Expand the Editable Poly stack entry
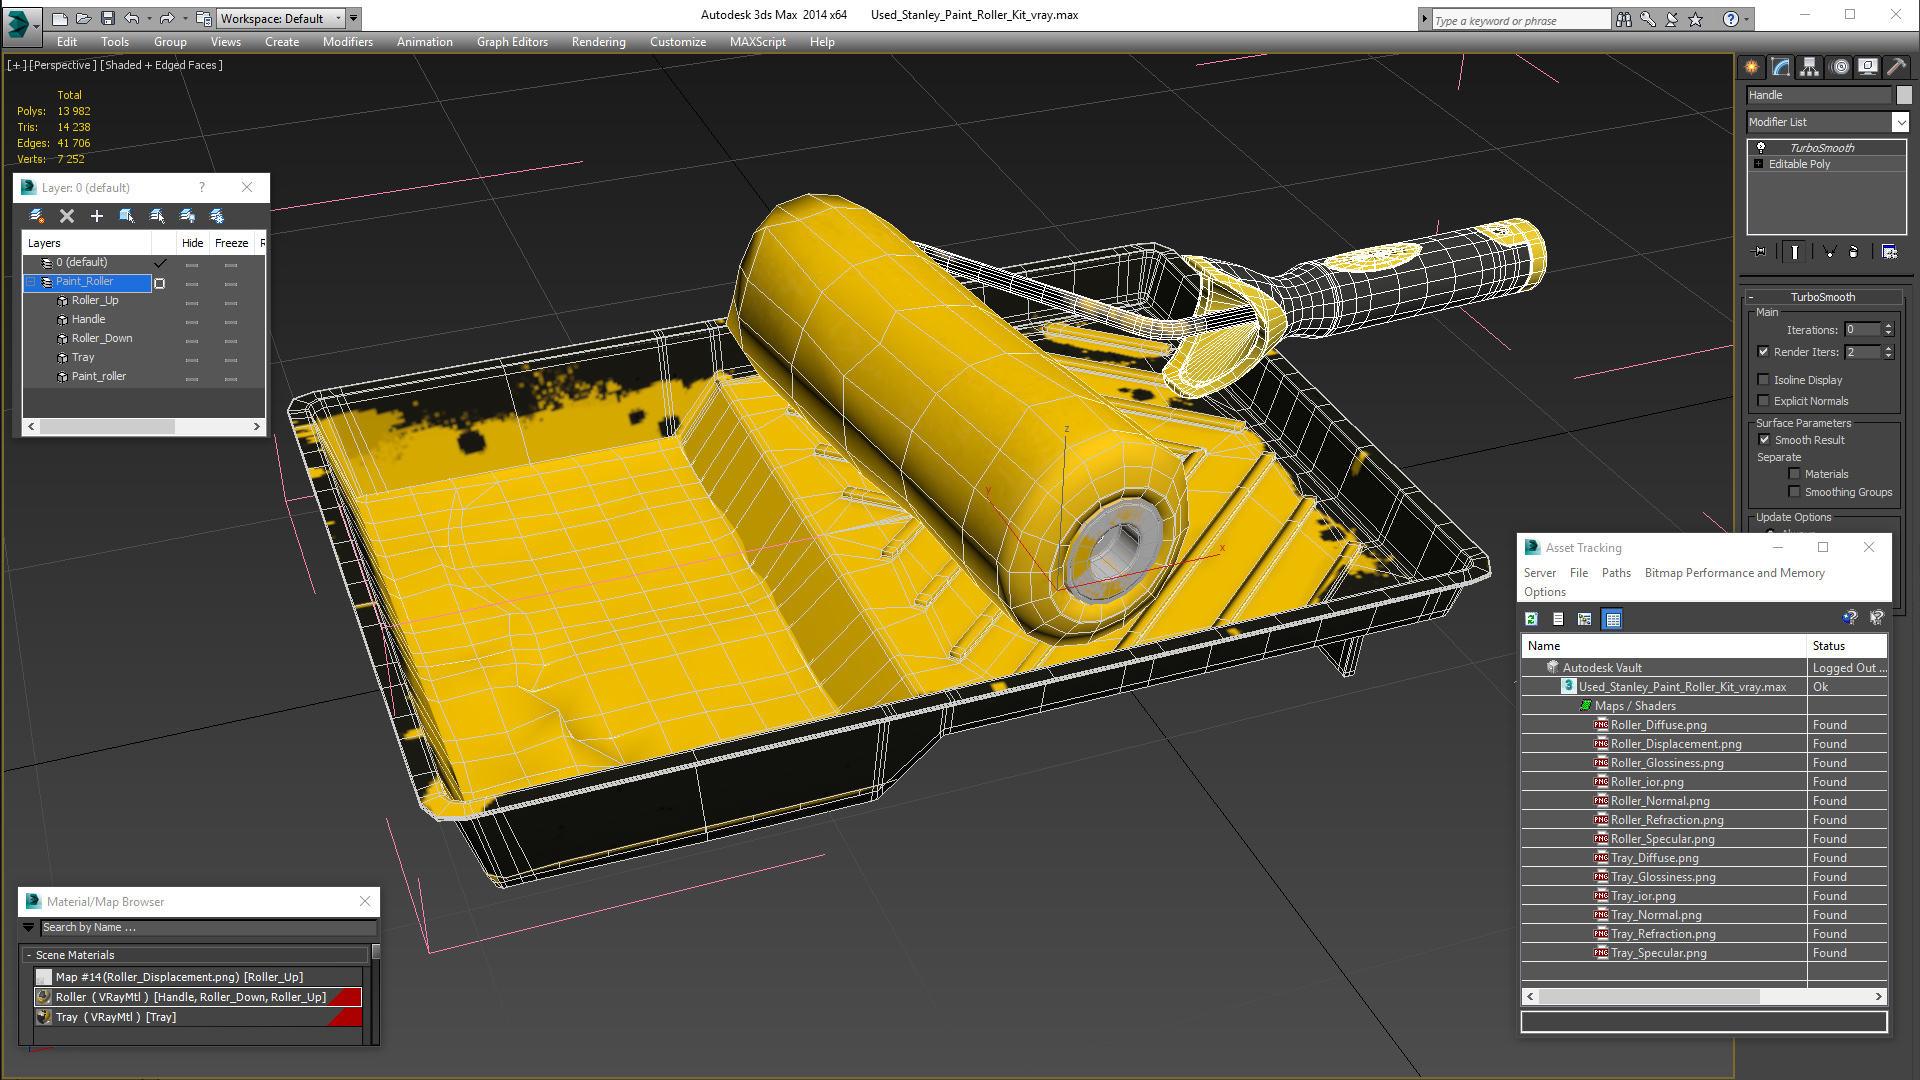Screen dimensions: 1920x1080 tap(1759, 164)
